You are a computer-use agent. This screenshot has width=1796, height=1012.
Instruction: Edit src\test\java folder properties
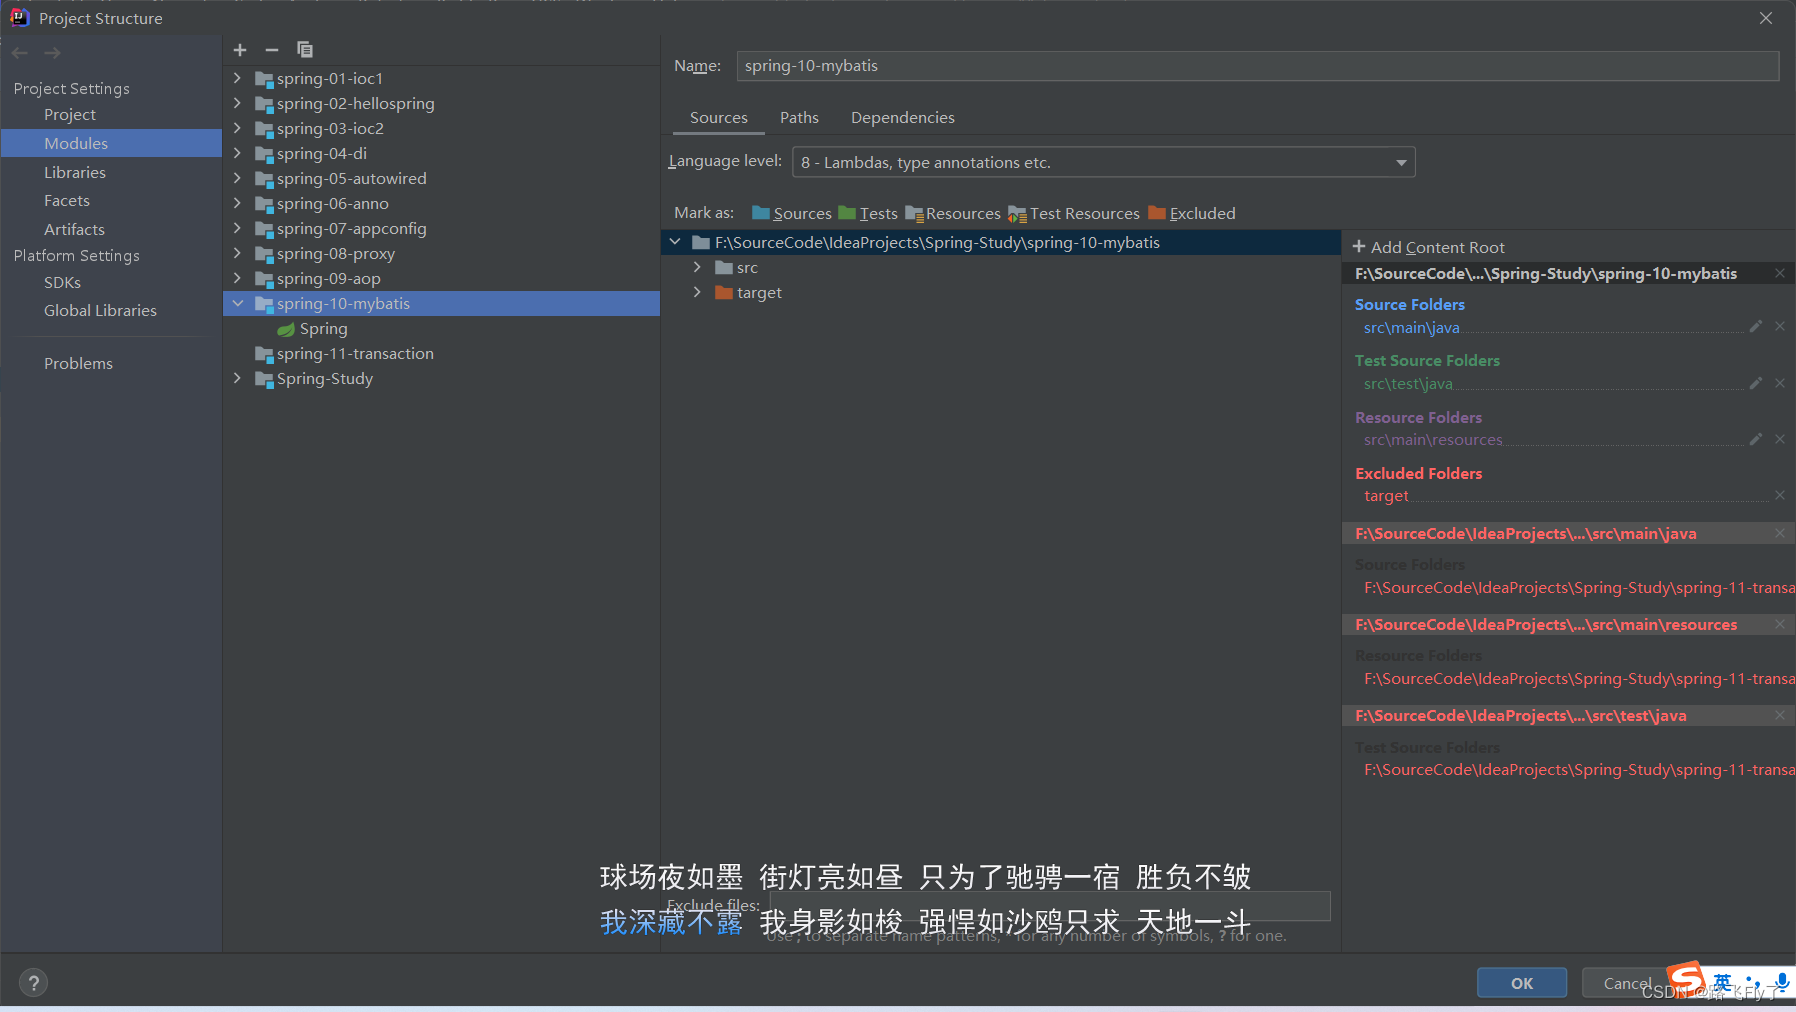point(1755,383)
